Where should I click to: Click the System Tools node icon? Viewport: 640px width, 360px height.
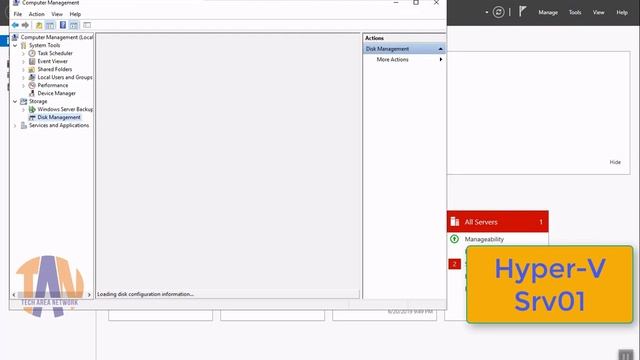pos(24,45)
